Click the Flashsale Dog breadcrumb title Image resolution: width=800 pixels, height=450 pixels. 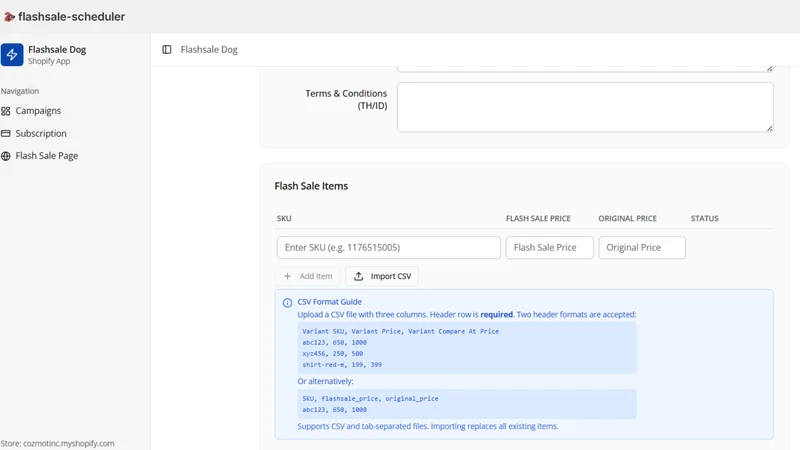coord(209,49)
